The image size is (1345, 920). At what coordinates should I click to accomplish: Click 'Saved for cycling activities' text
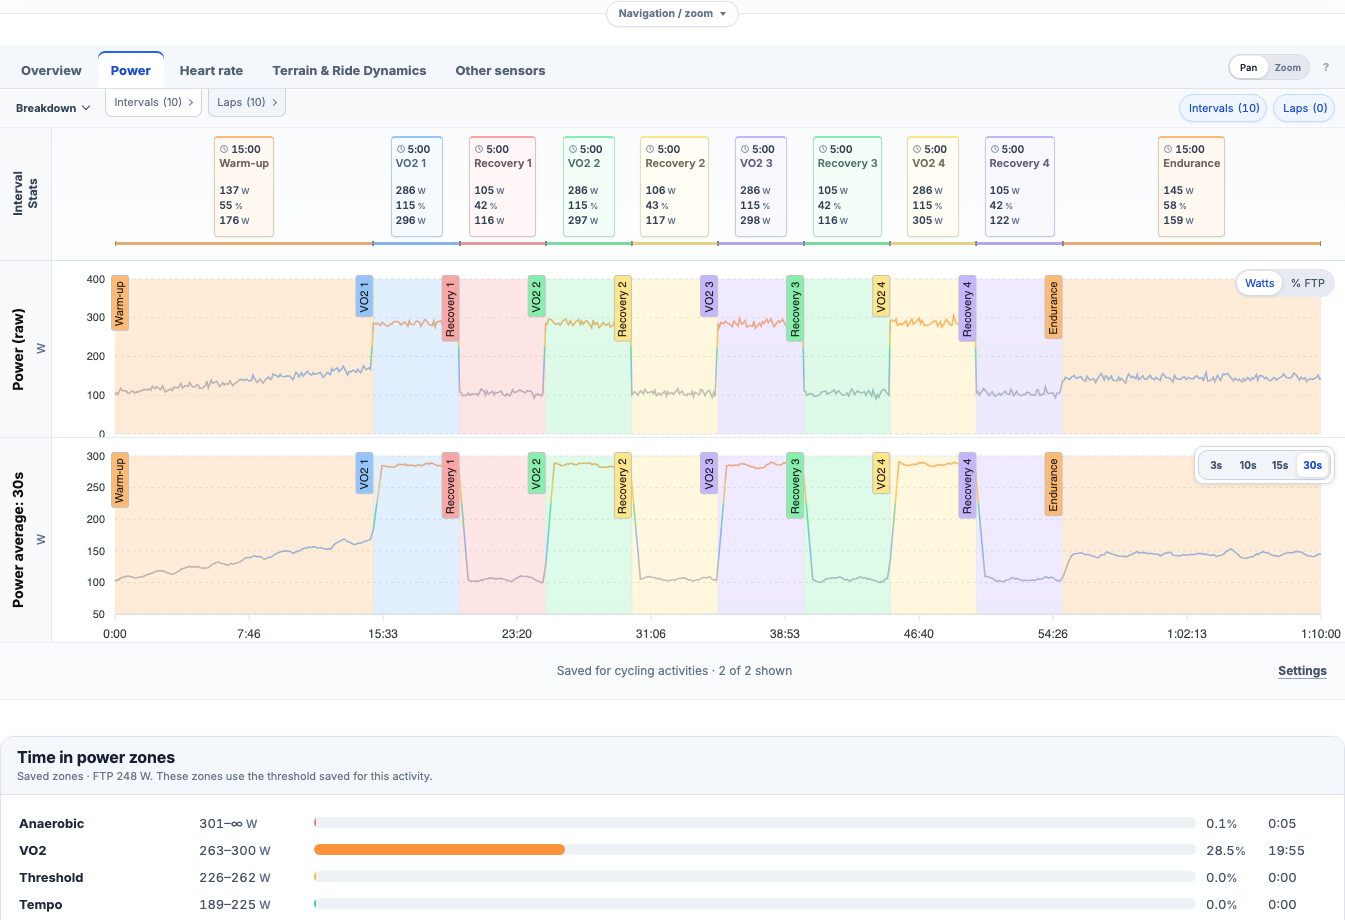pos(632,671)
